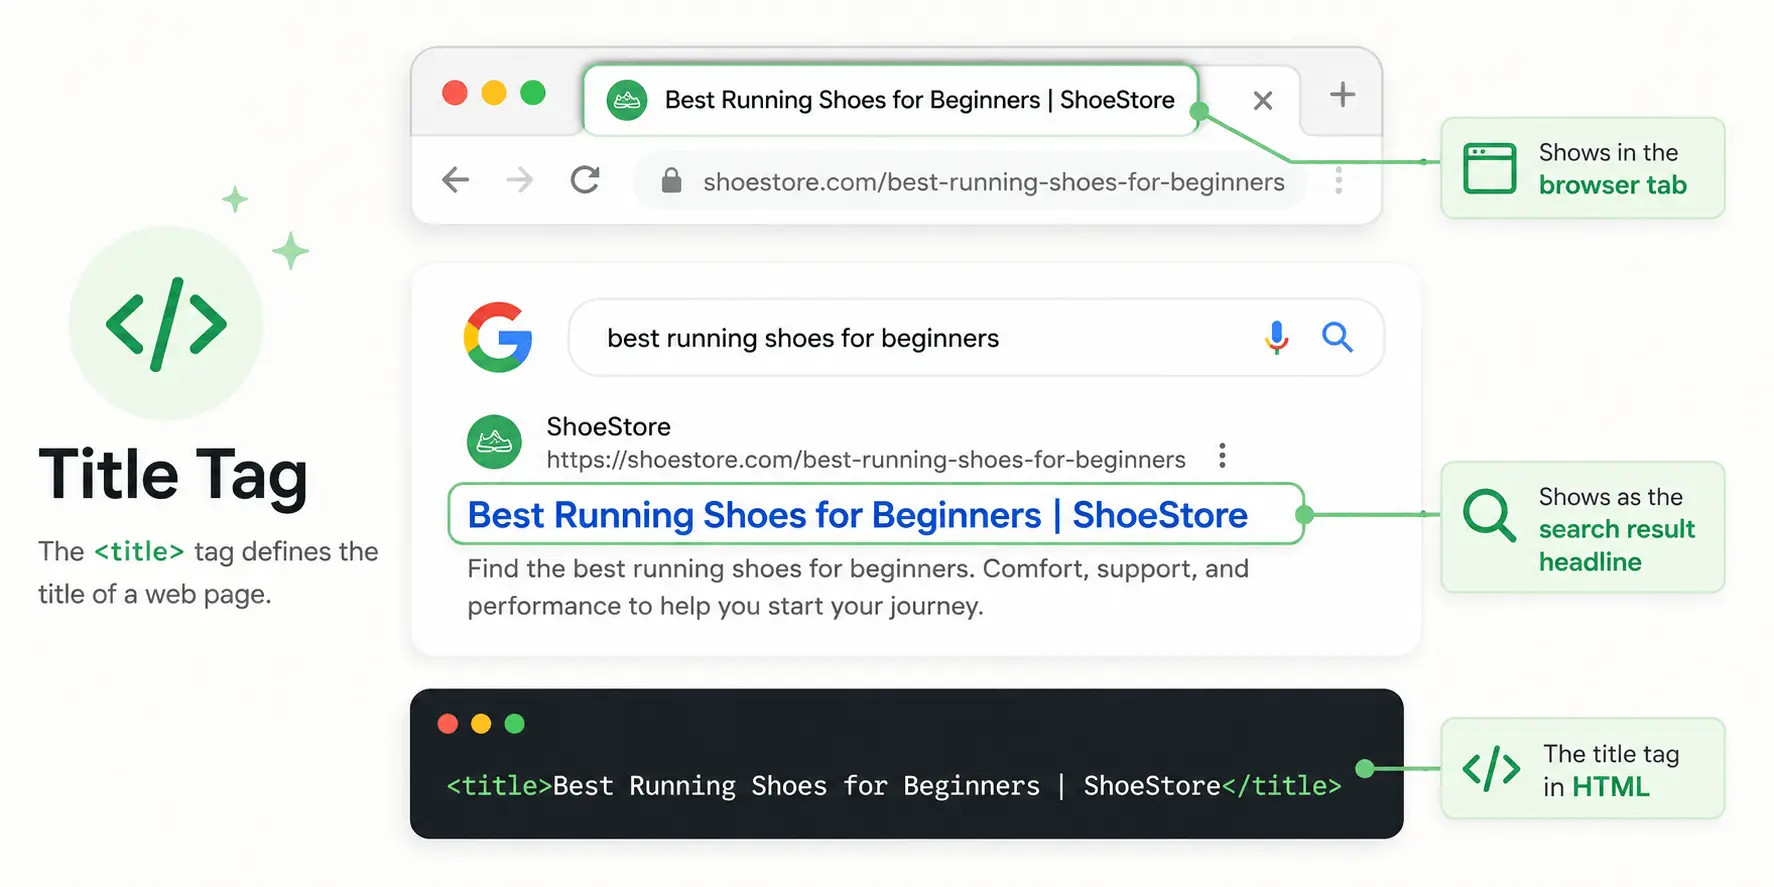
Task: Click the browser back arrow
Action: click(x=455, y=180)
